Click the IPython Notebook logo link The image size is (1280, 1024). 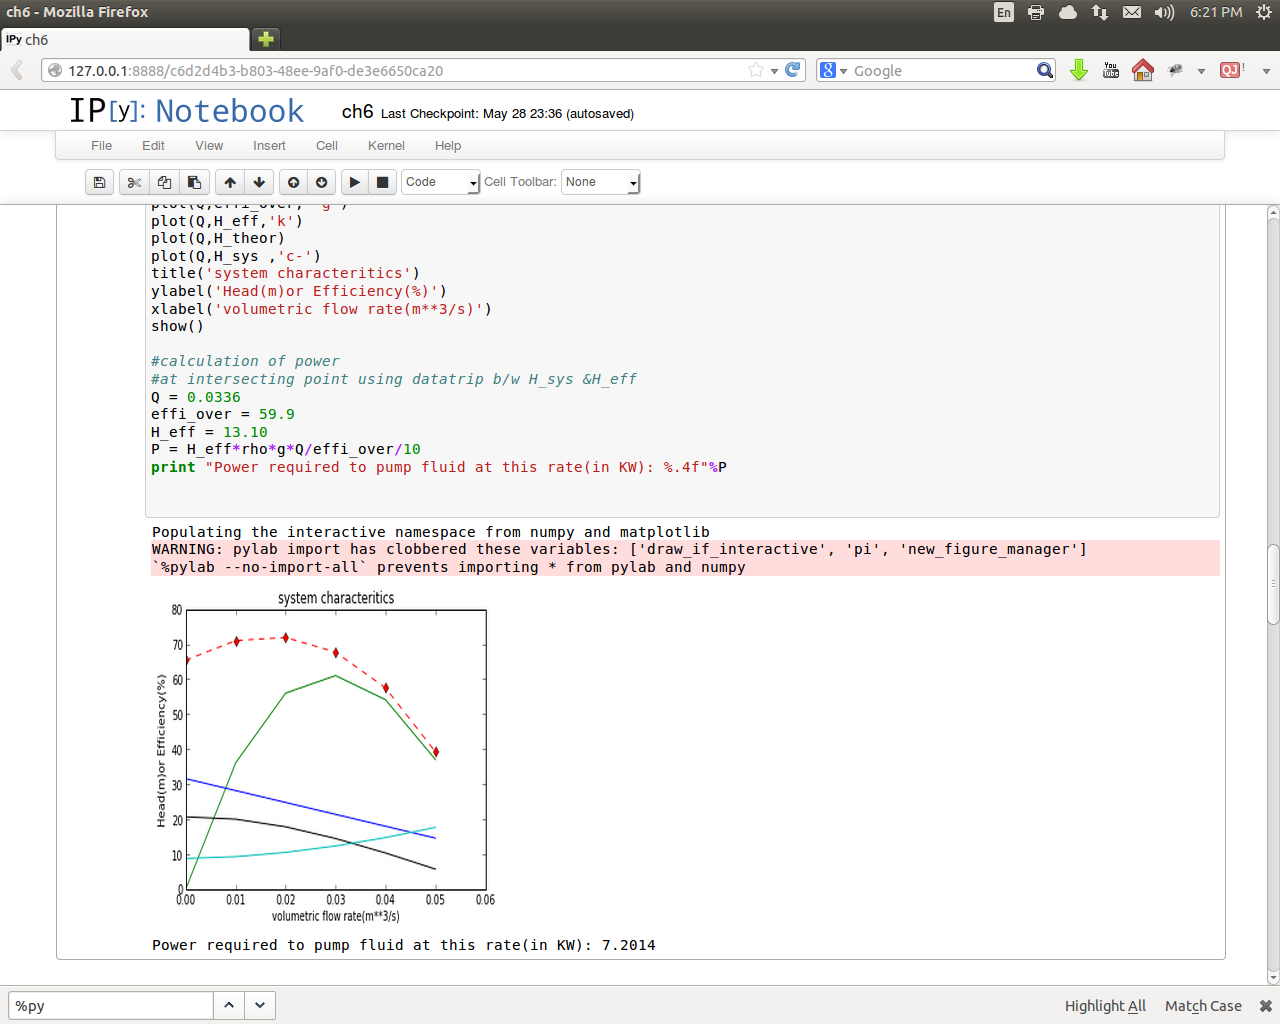186,111
